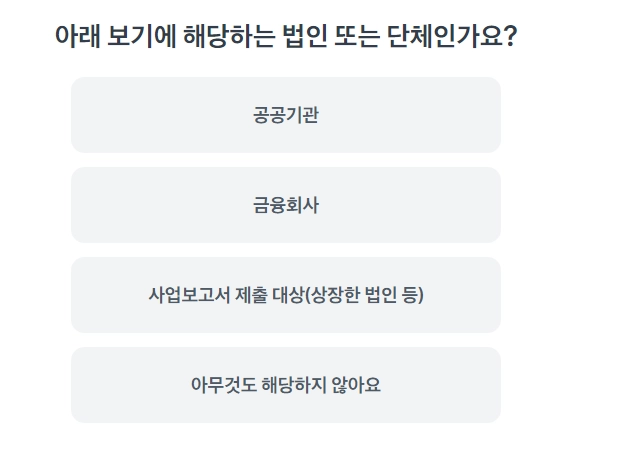Mark the entity as a 금융회사
Screen dimensions: 622x456
click(285, 205)
